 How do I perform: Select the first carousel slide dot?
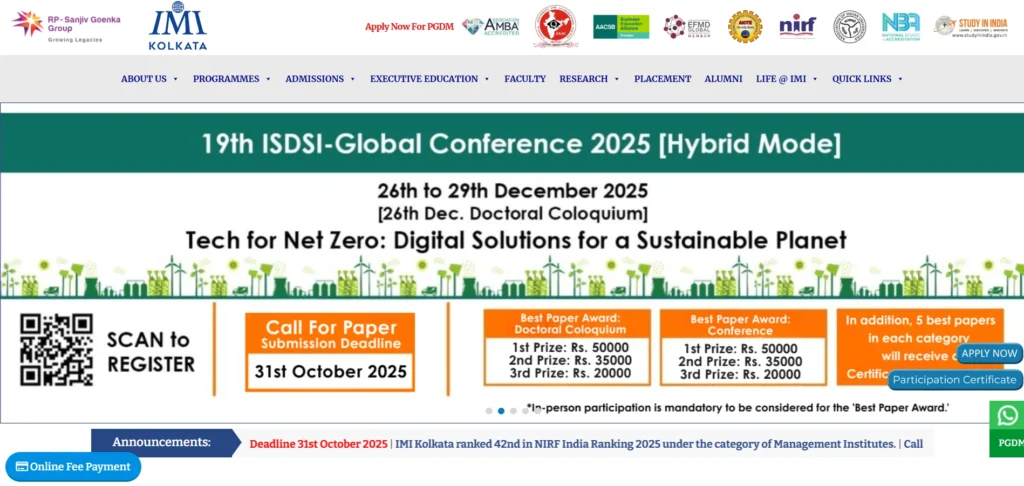tap(489, 411)
